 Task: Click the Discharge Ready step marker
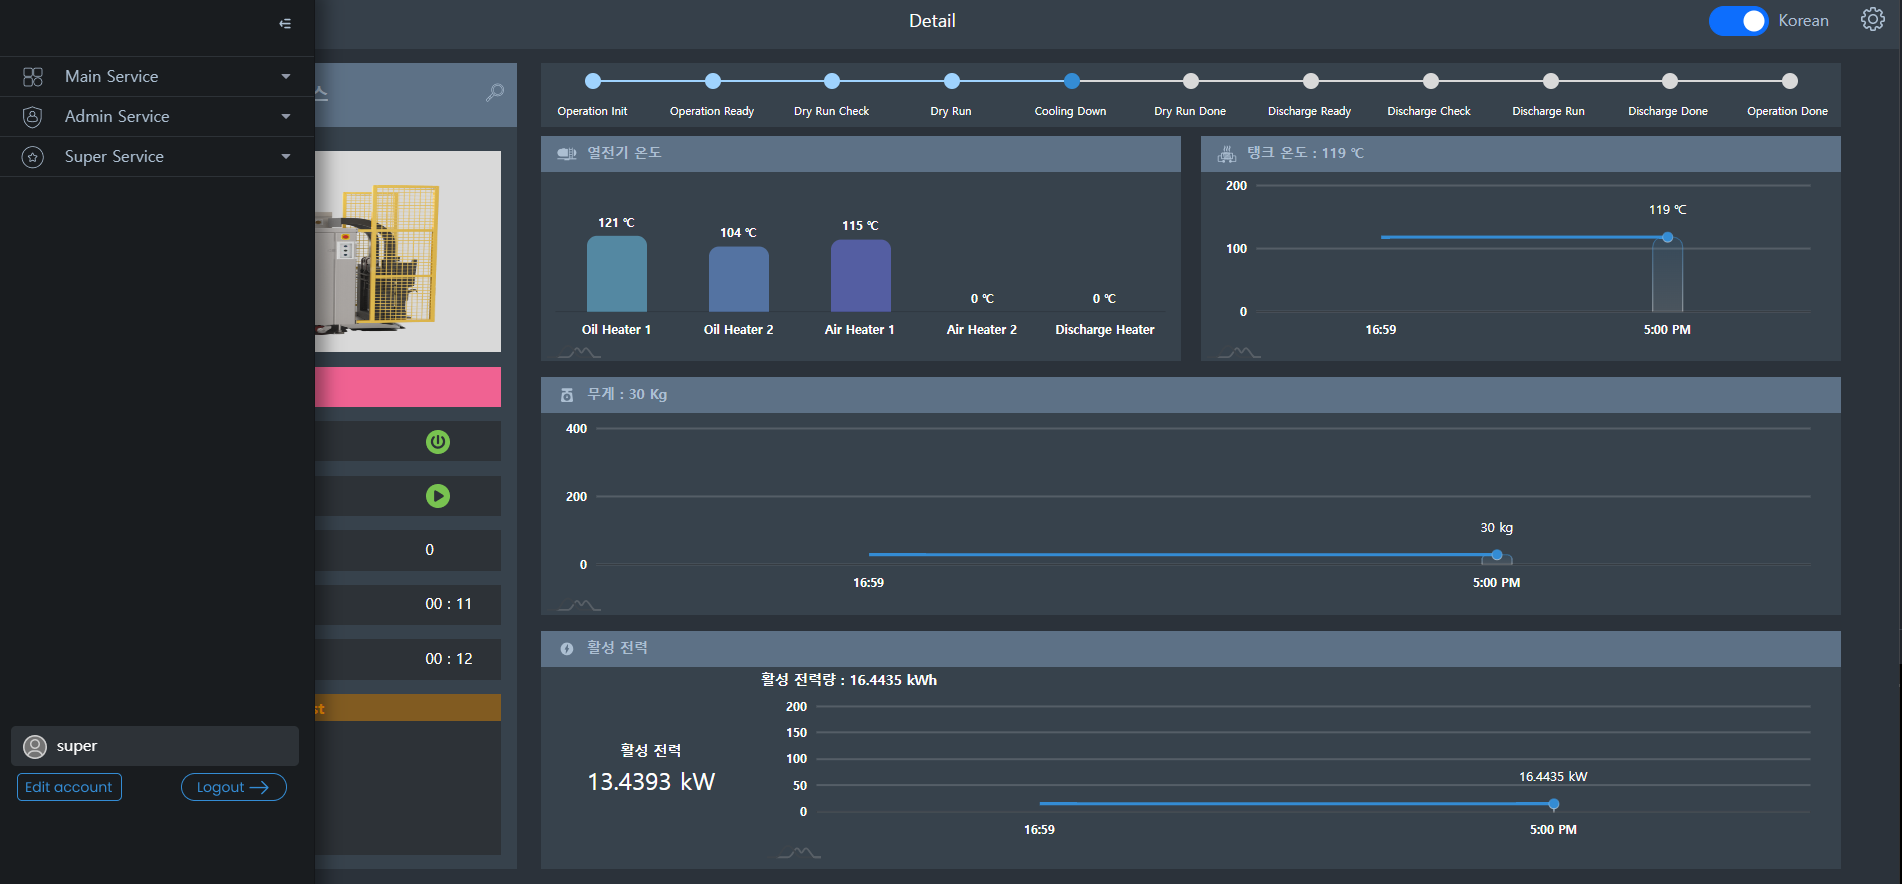(x=1310, y=81)
